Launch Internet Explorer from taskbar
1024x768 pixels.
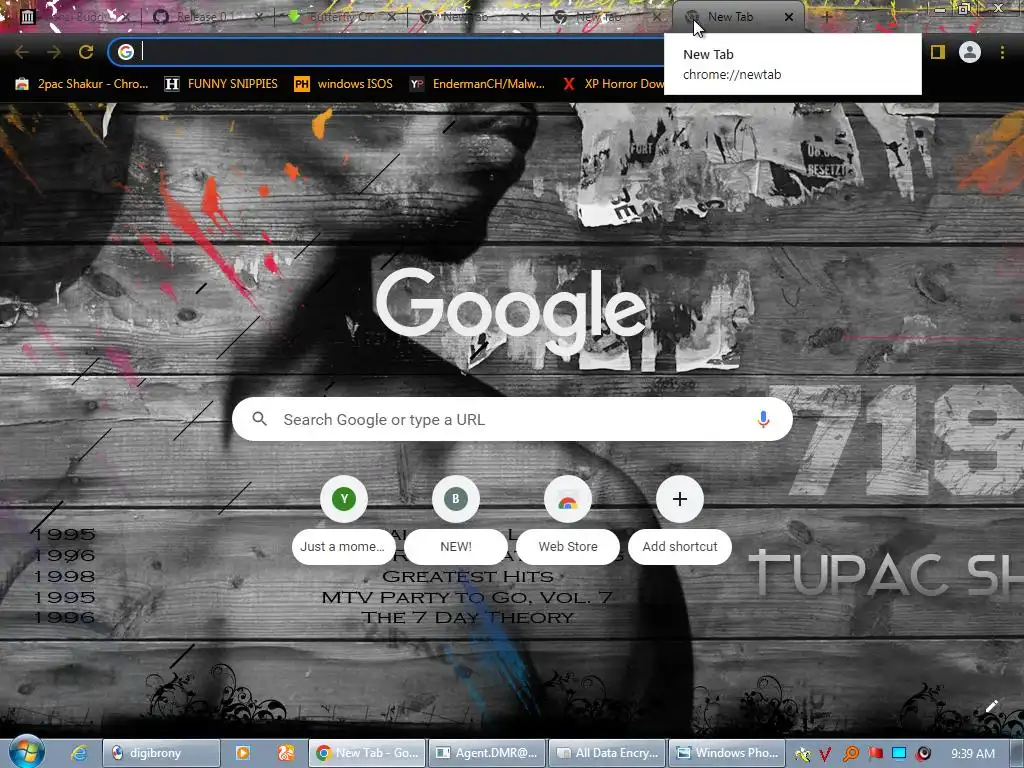(79, 753)
